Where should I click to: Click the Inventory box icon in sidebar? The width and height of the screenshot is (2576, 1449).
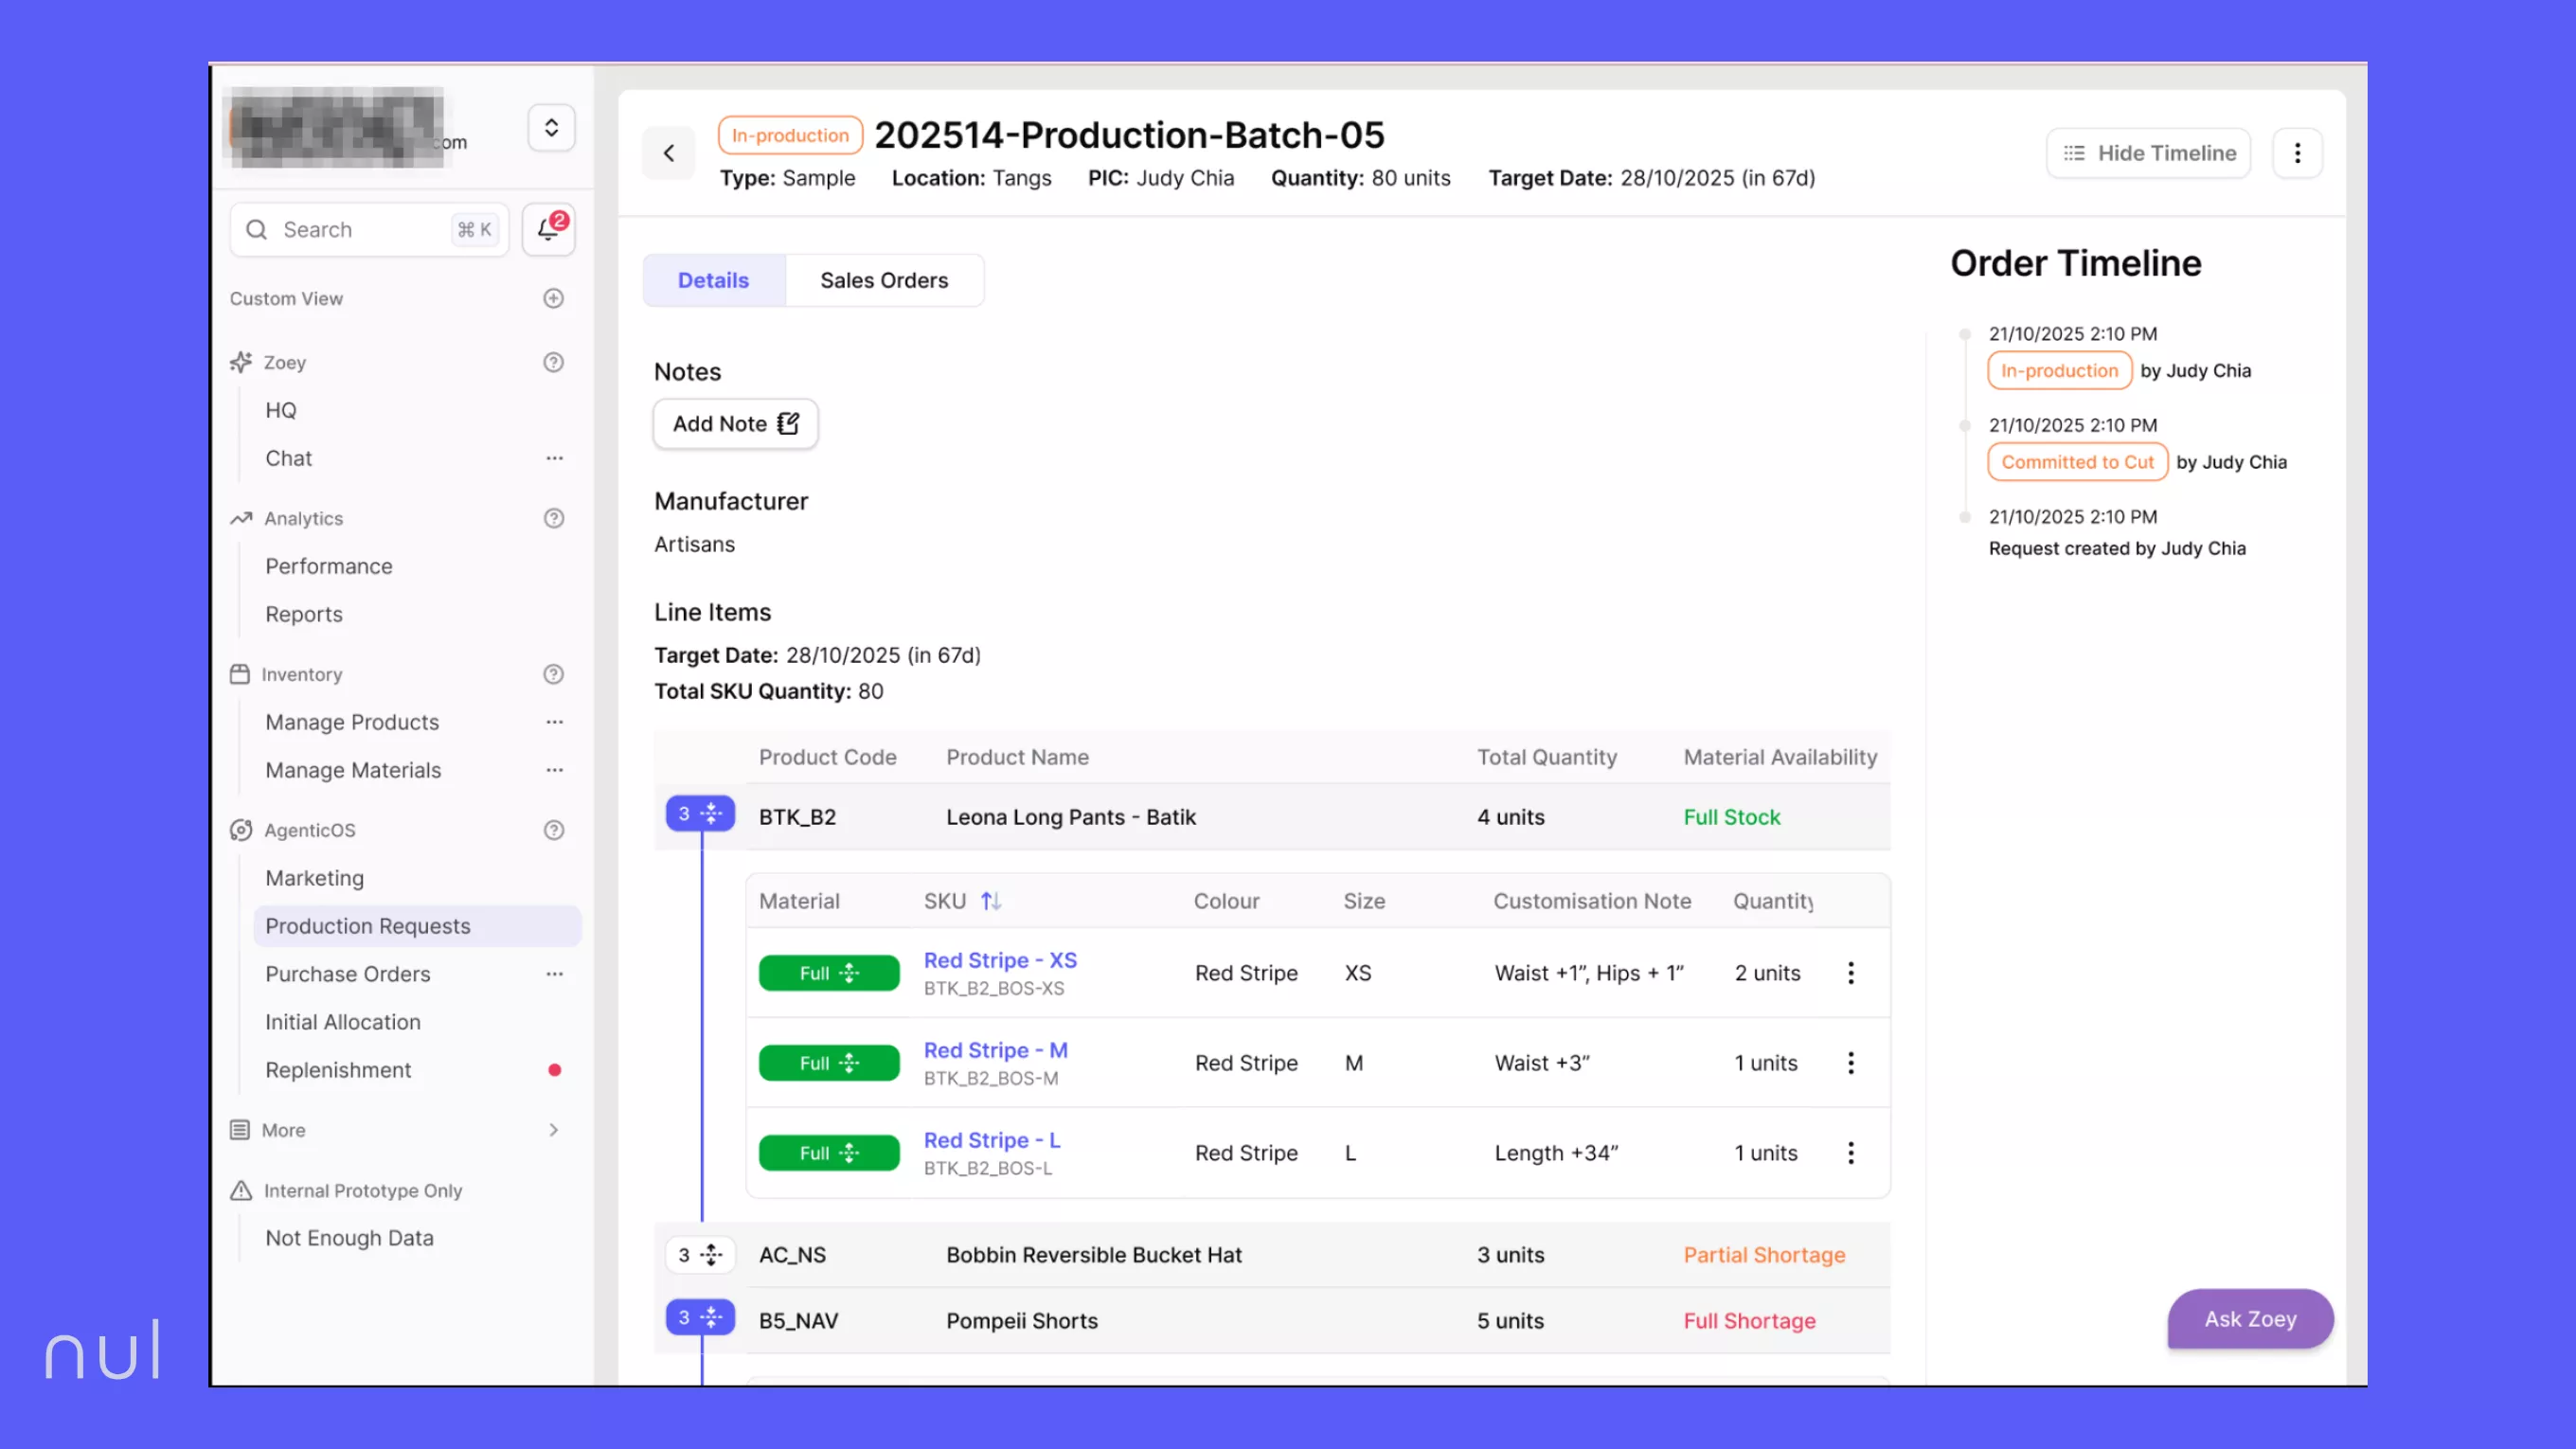coord(240,674)
